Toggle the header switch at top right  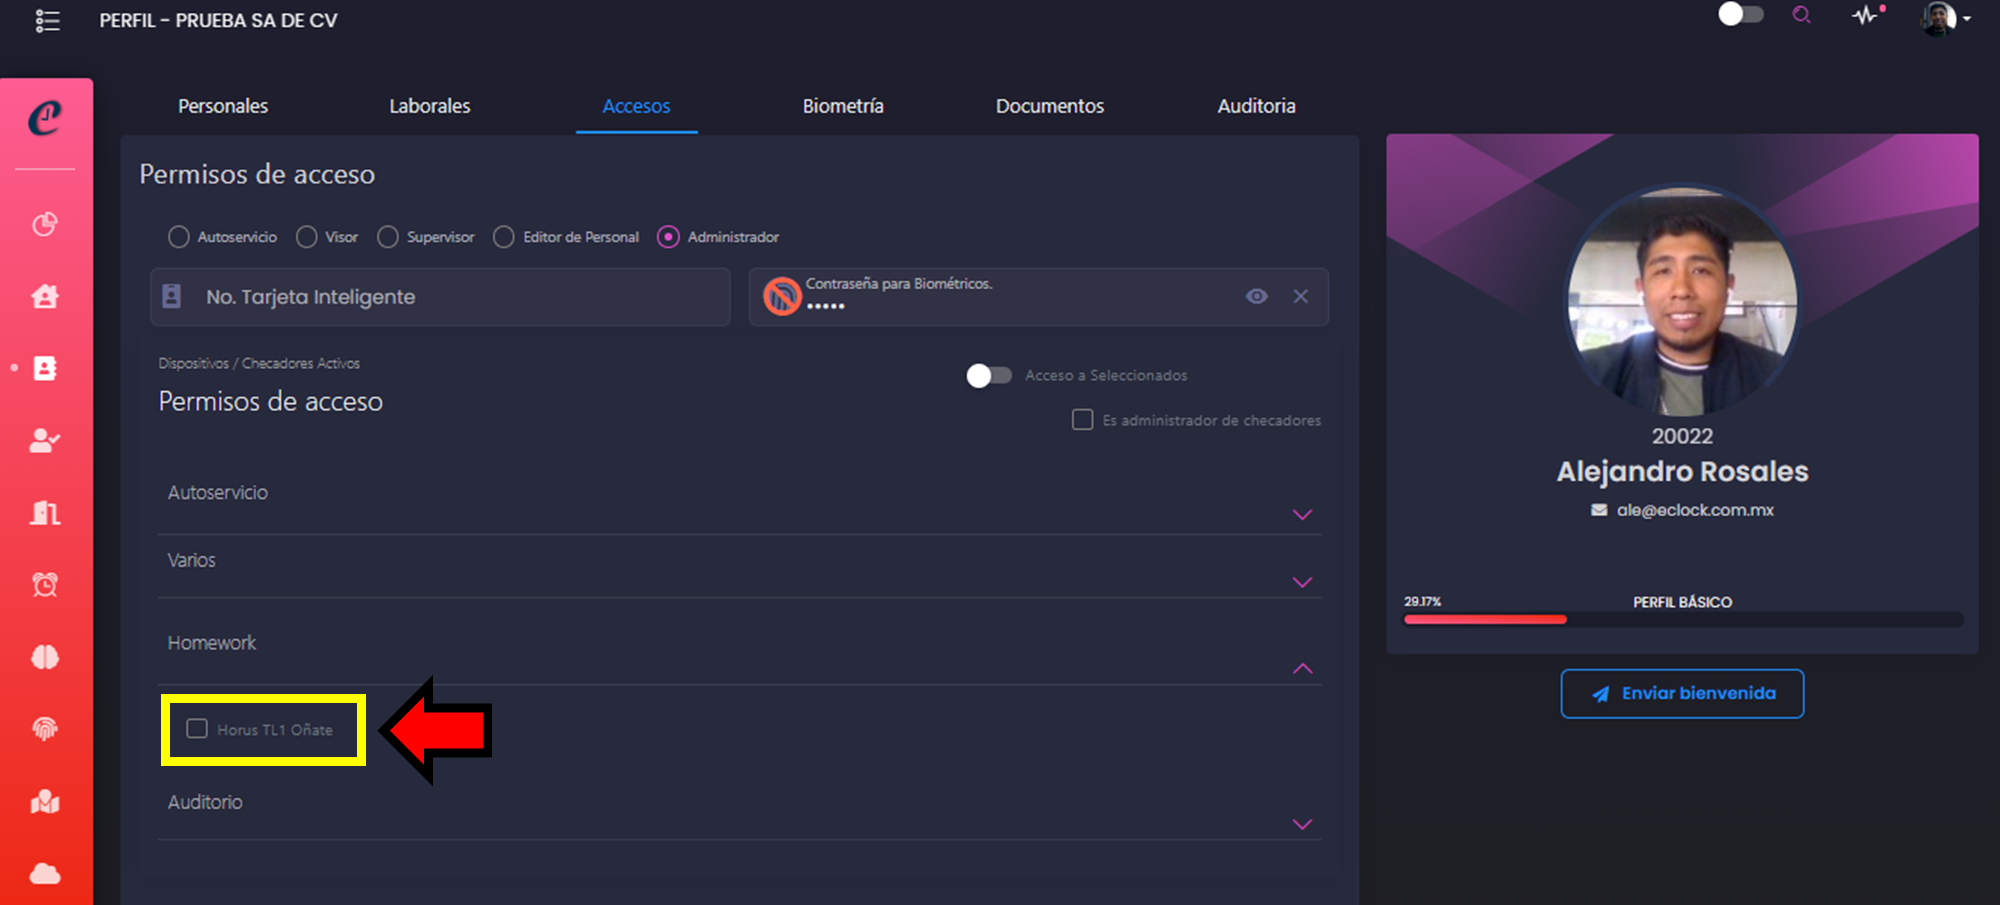coord(1741,14)
